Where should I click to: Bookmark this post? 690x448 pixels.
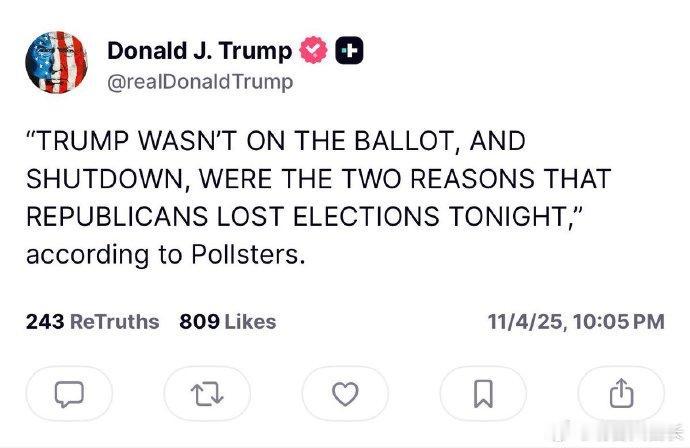(x=482, y=394)
